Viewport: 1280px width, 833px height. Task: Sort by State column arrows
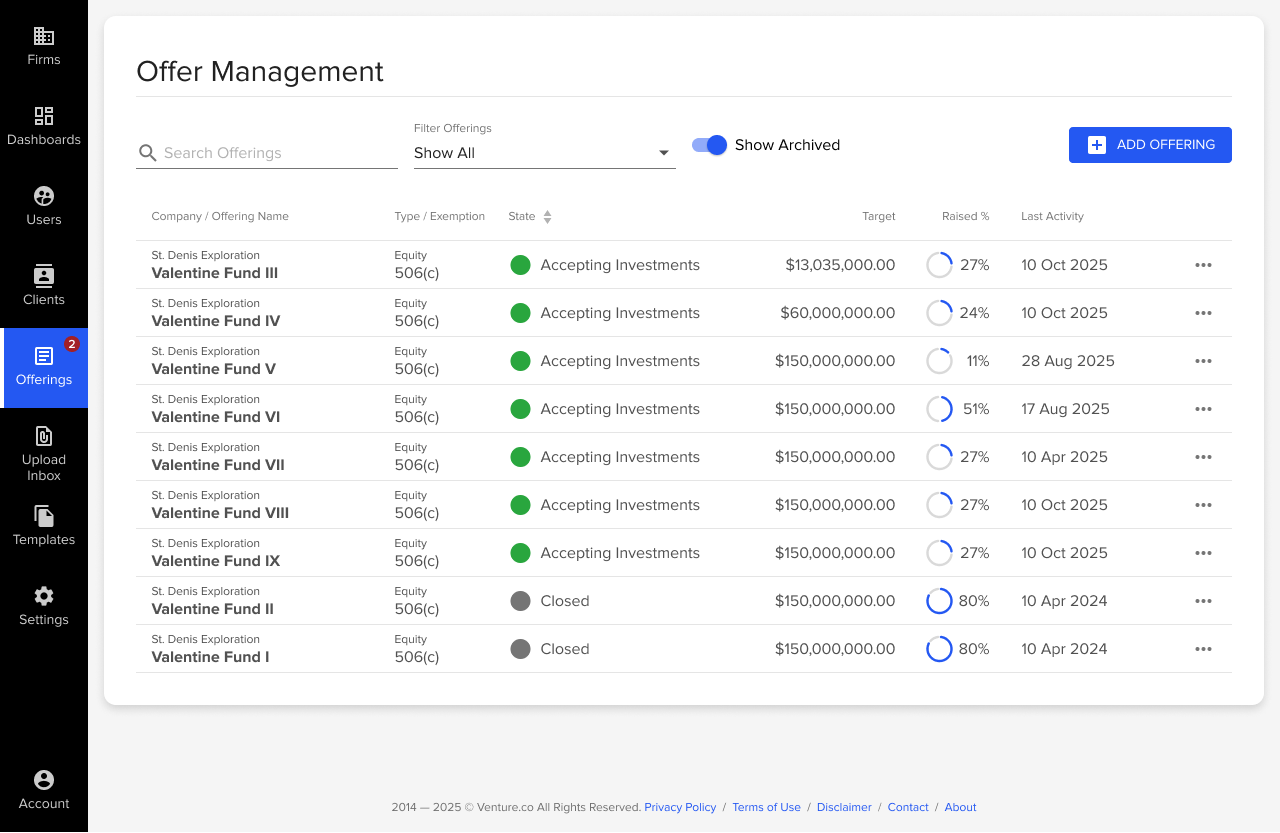(x=547, y=217)
